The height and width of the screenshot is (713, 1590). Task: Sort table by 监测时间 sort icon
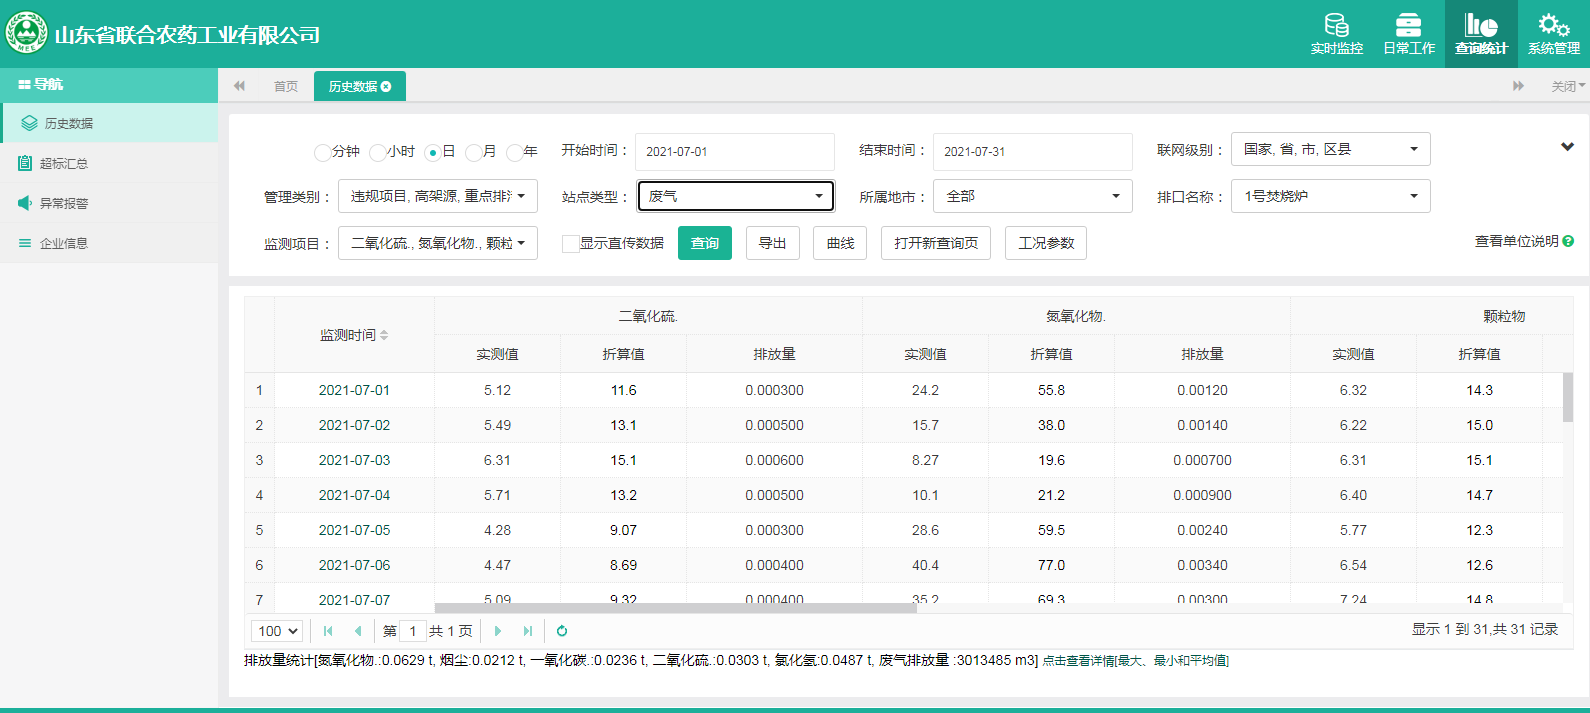[384, 335]
